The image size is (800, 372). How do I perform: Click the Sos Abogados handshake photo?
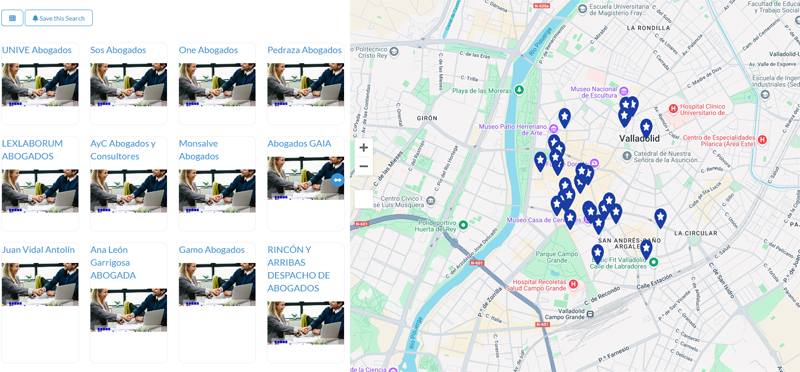(129, 85)
